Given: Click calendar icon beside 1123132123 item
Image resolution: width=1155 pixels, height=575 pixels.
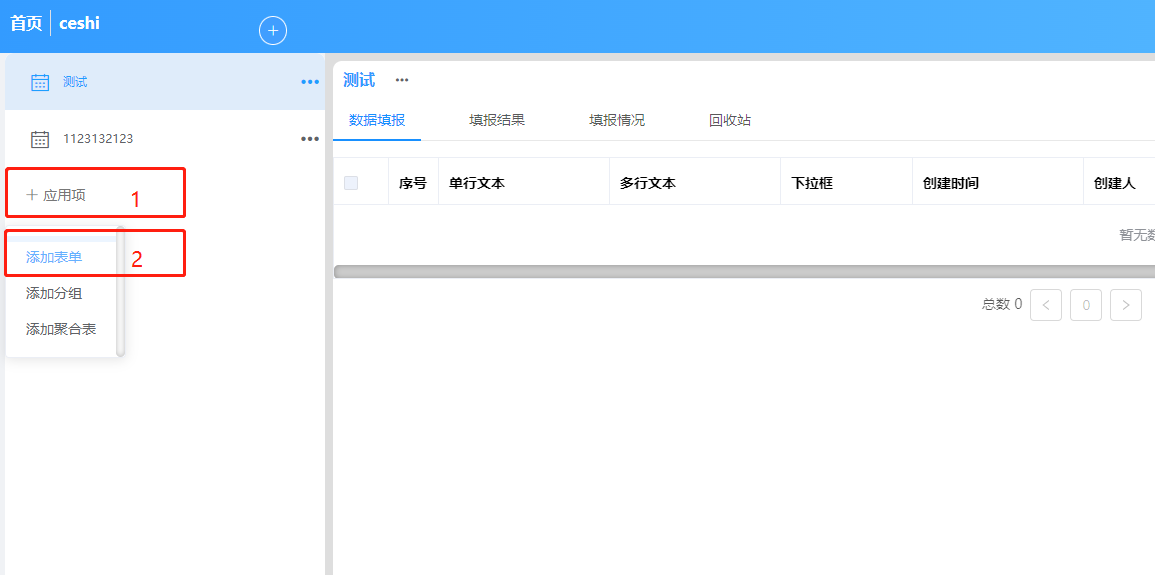Looking at the screenshot, I should coord(40,139).
